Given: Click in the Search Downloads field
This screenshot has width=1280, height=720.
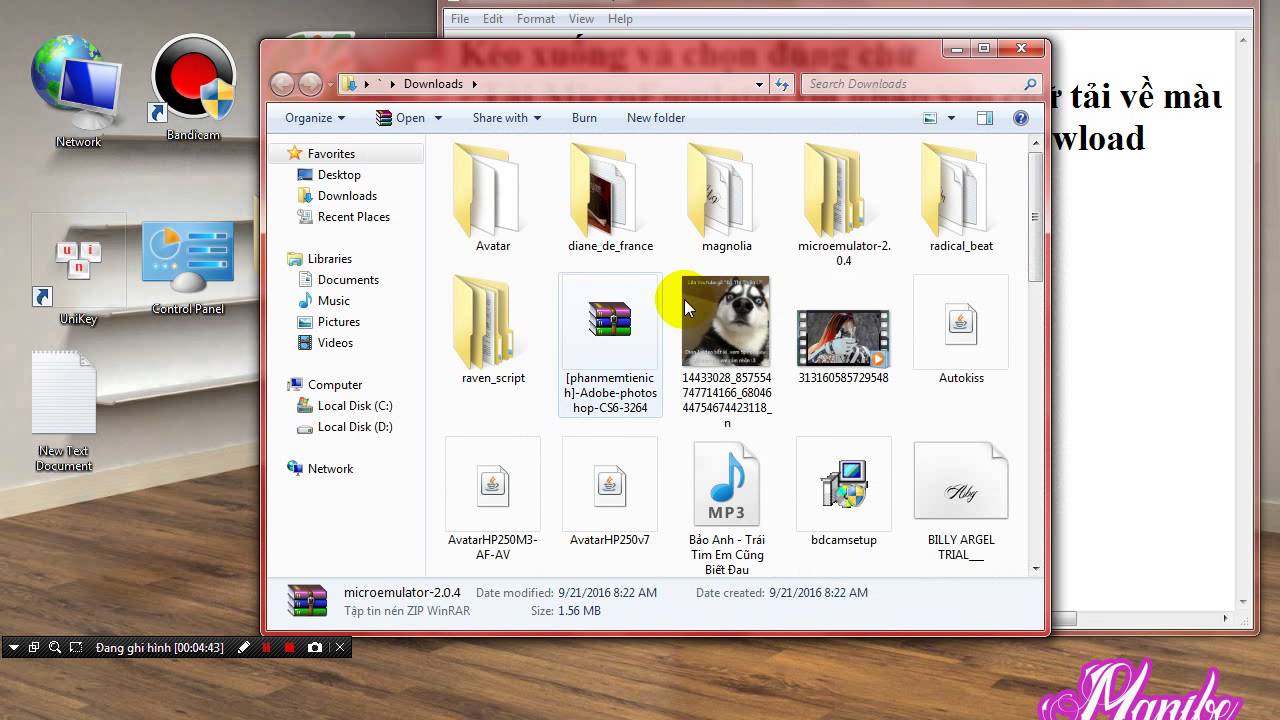Looking at the screenshot, I should (920, 84).
